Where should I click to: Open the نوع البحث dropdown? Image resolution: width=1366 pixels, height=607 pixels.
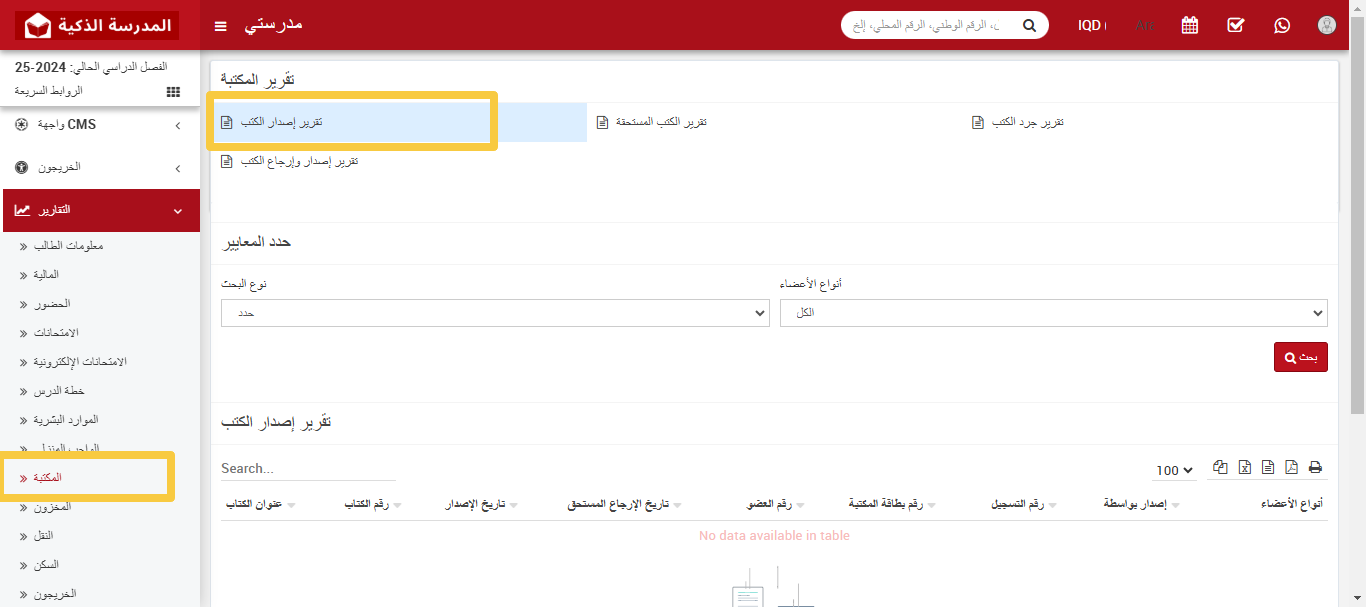[495, 312]
